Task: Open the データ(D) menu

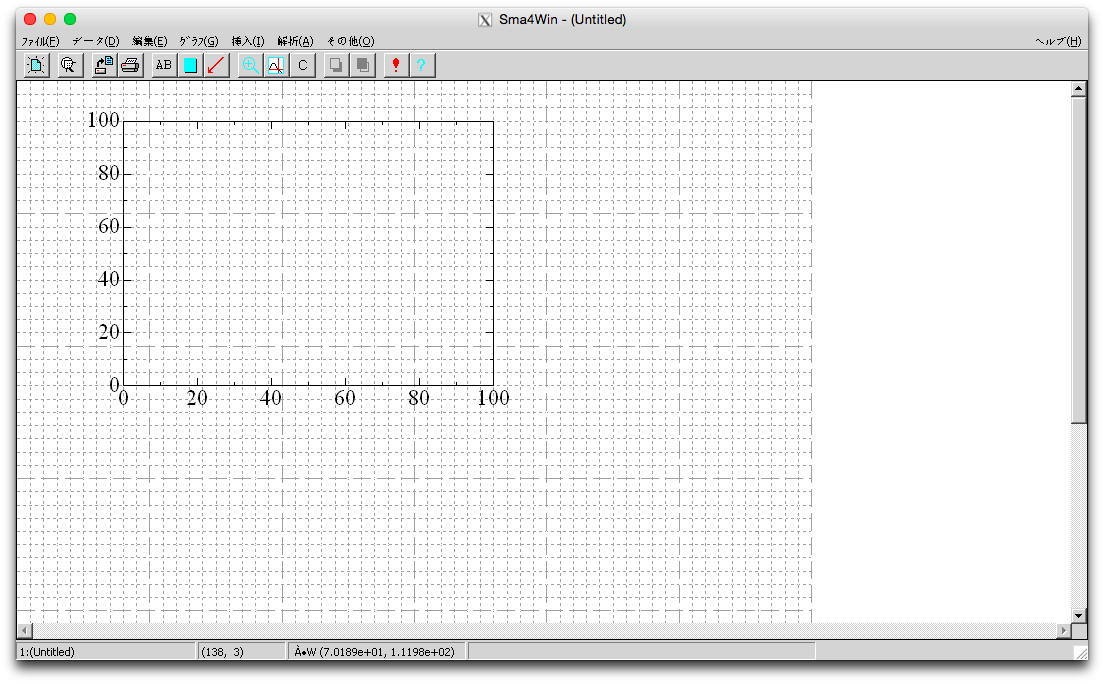Action: click(x=95, y=41)
